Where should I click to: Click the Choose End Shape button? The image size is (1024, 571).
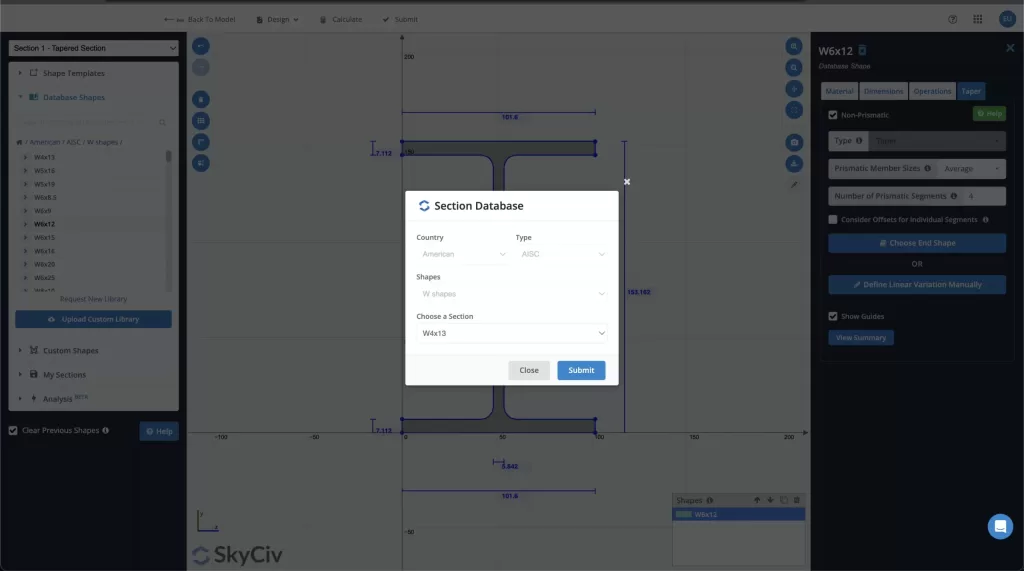click(917, 243)
